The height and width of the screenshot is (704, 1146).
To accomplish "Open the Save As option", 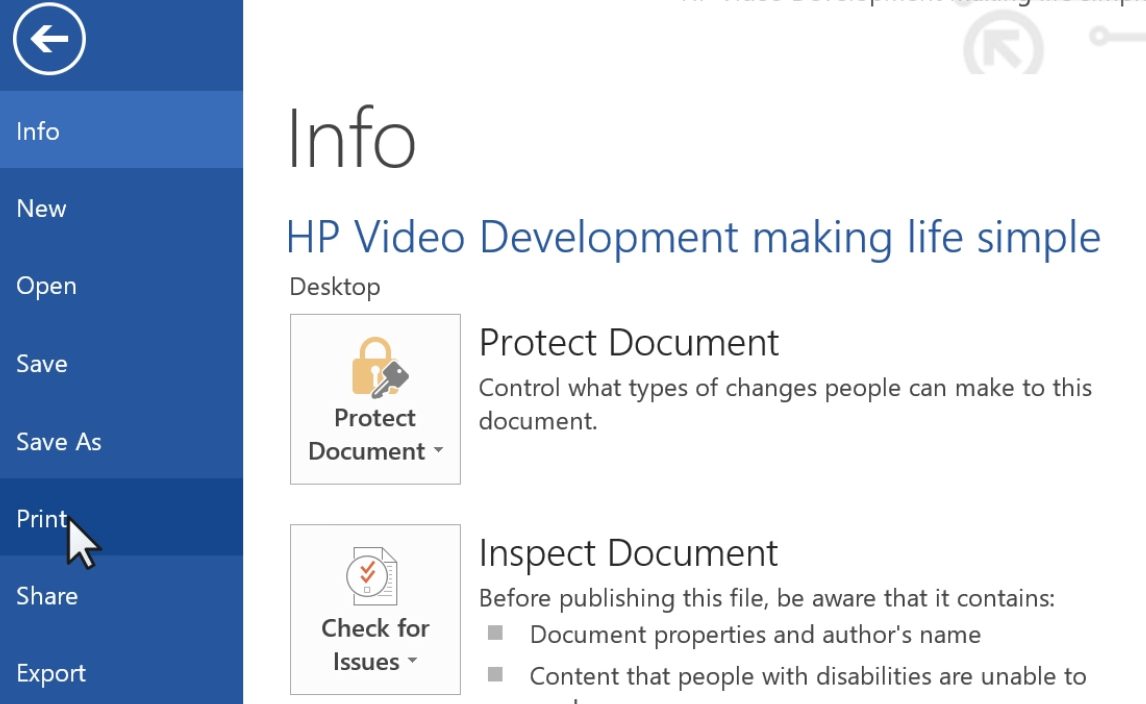I will [121, 441].
